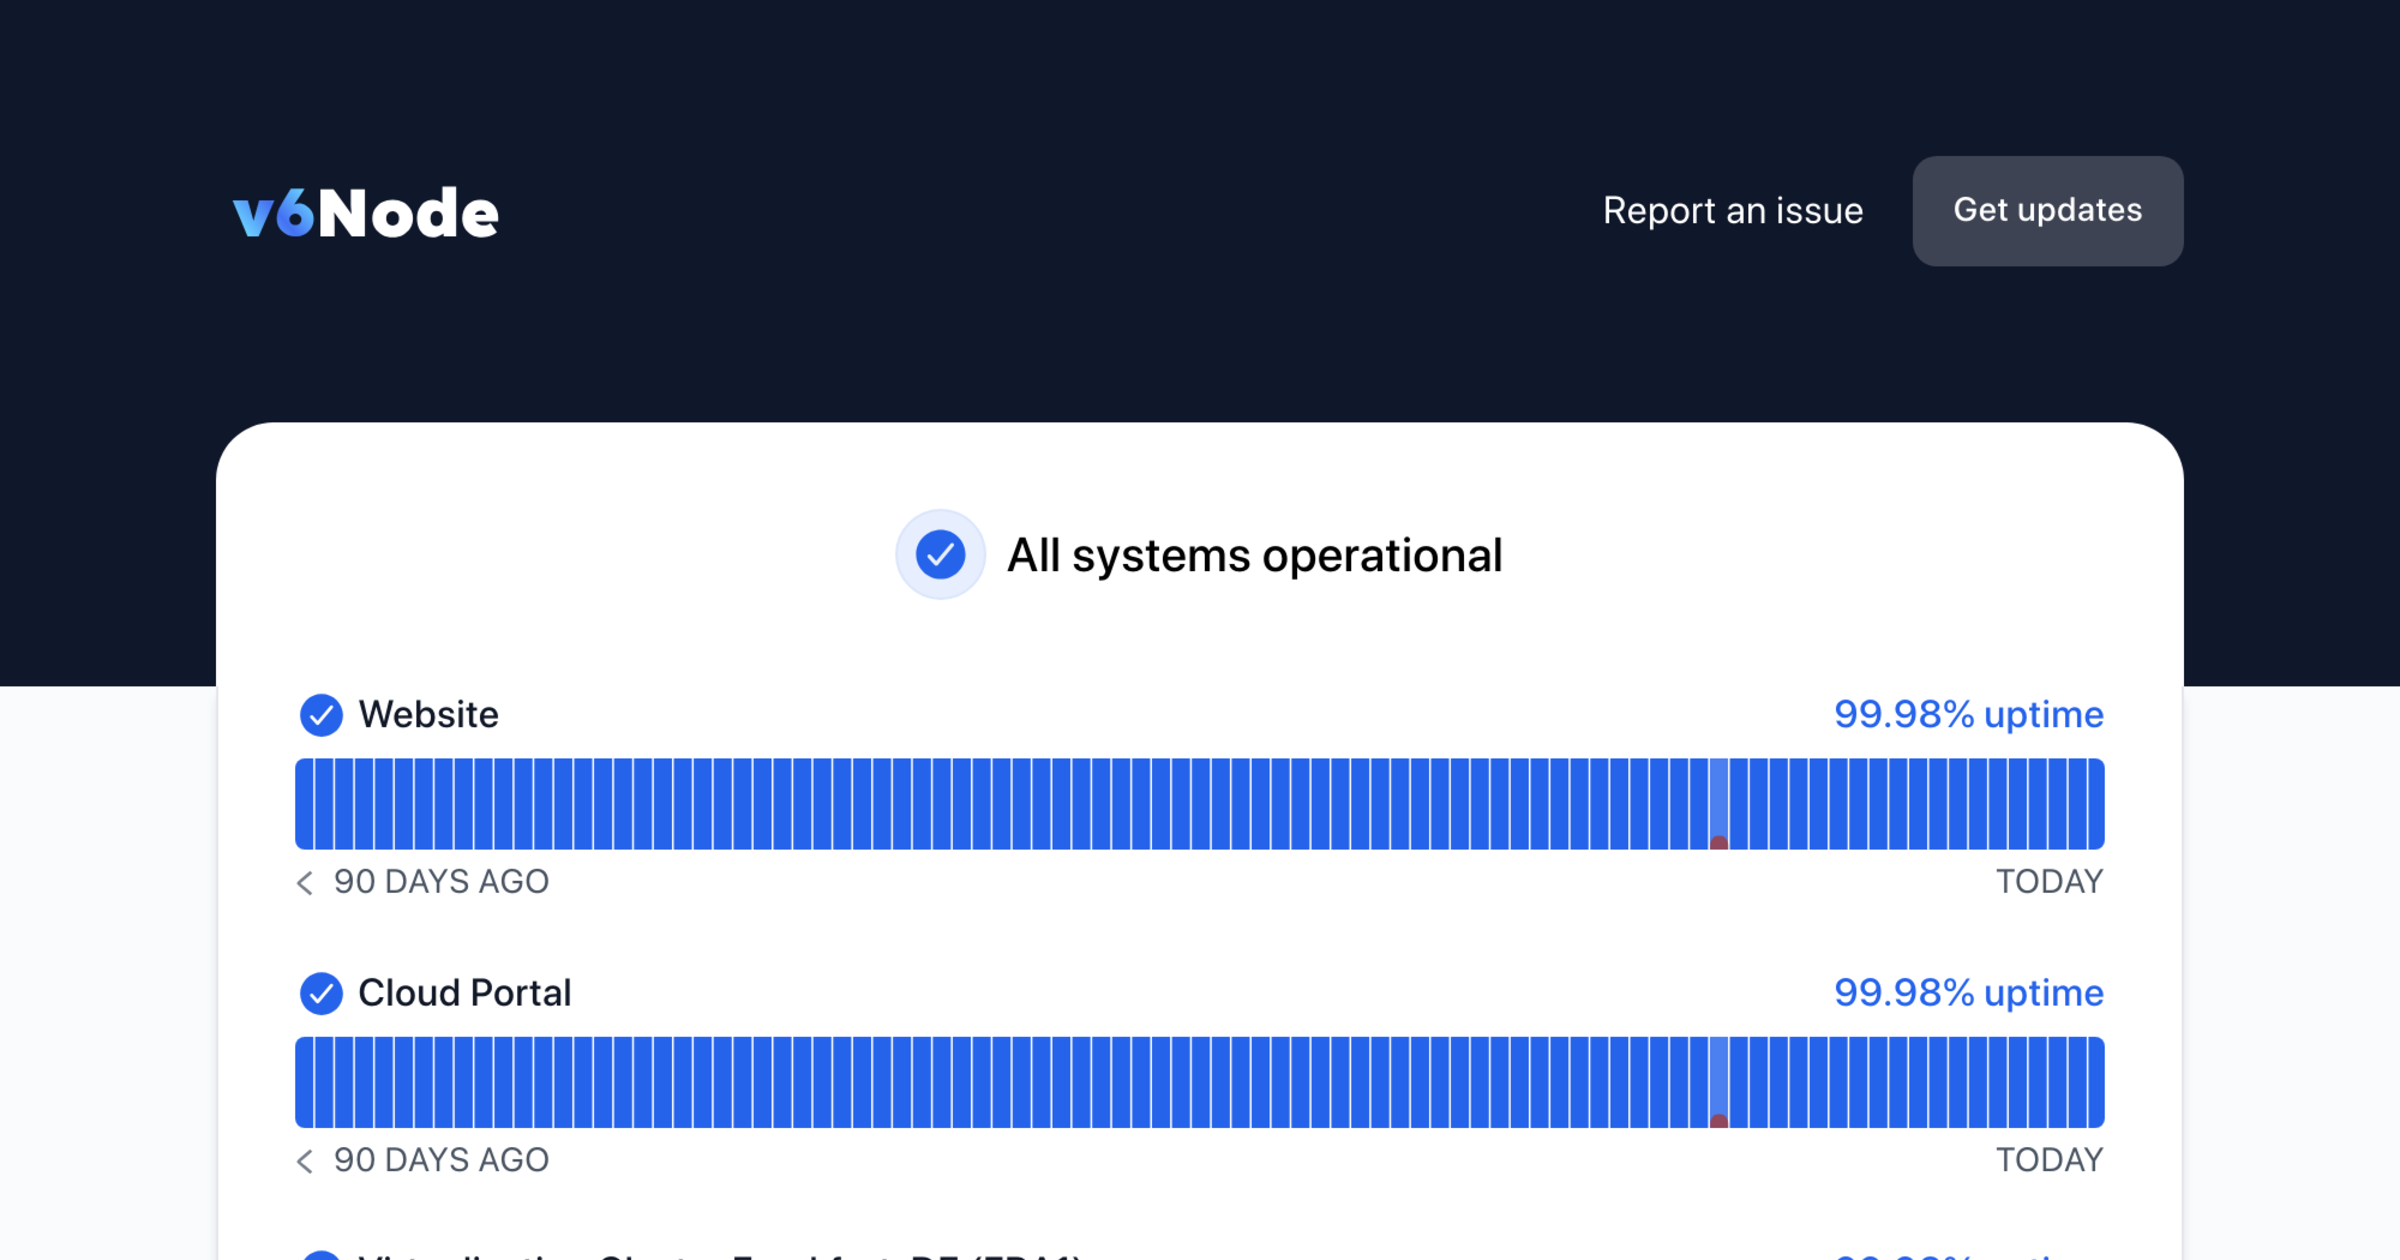2400x1260 pixels.
Task: Click the circular status indicator above the services list
Action: (x=940, y=555)
